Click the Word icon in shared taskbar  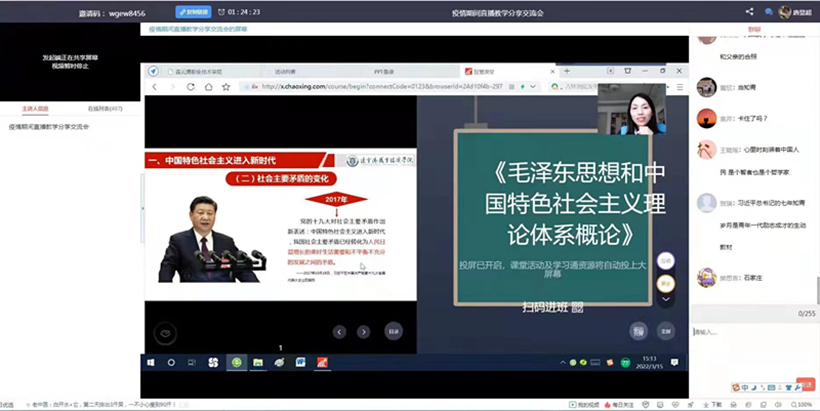click(x=301, y=362)
